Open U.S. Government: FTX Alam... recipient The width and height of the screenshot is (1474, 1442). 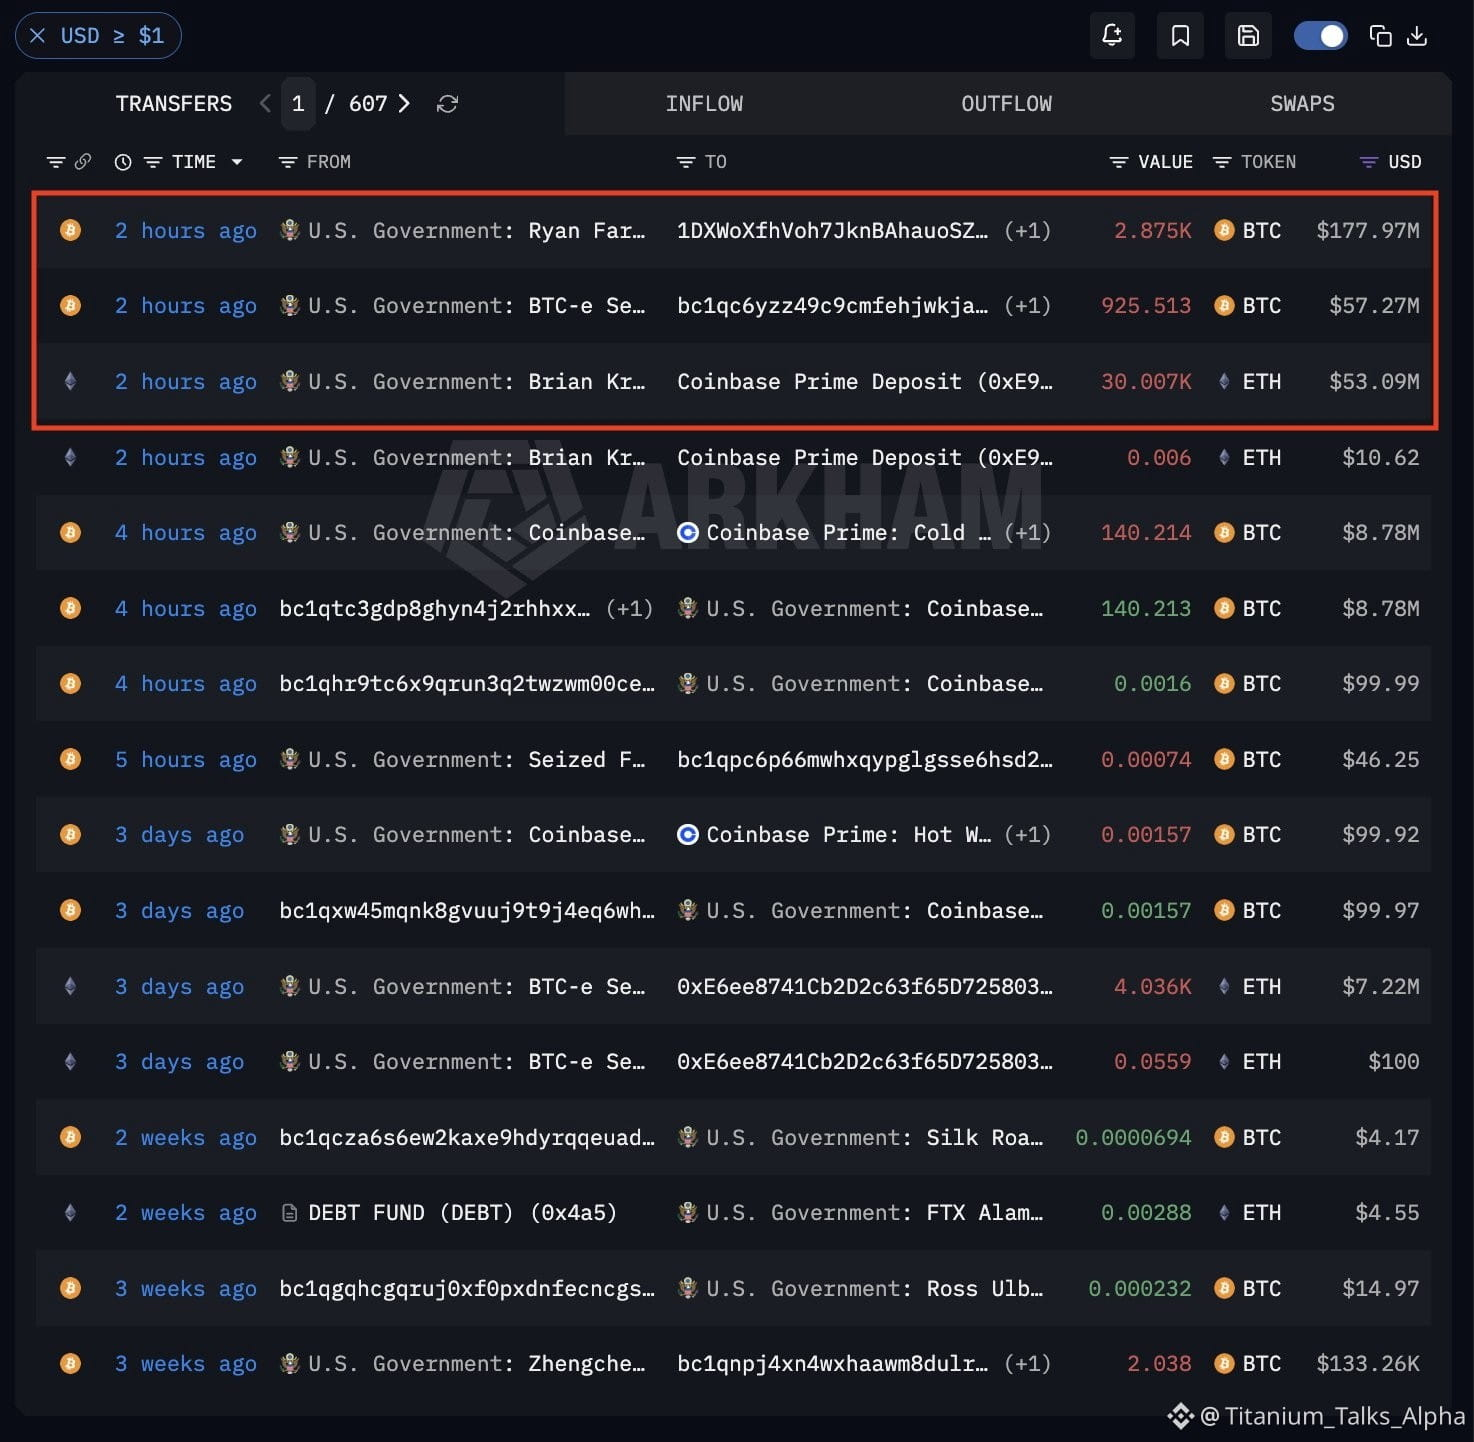click(861, 1212)
